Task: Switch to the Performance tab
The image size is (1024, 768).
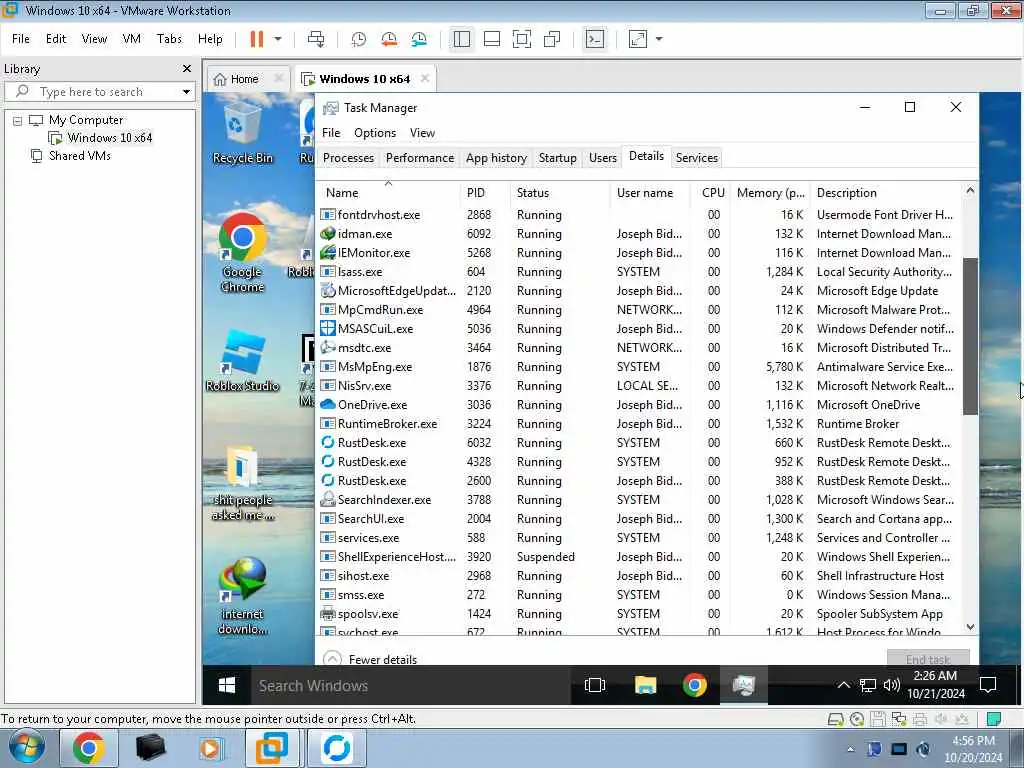Action: [x=420, y=158]
